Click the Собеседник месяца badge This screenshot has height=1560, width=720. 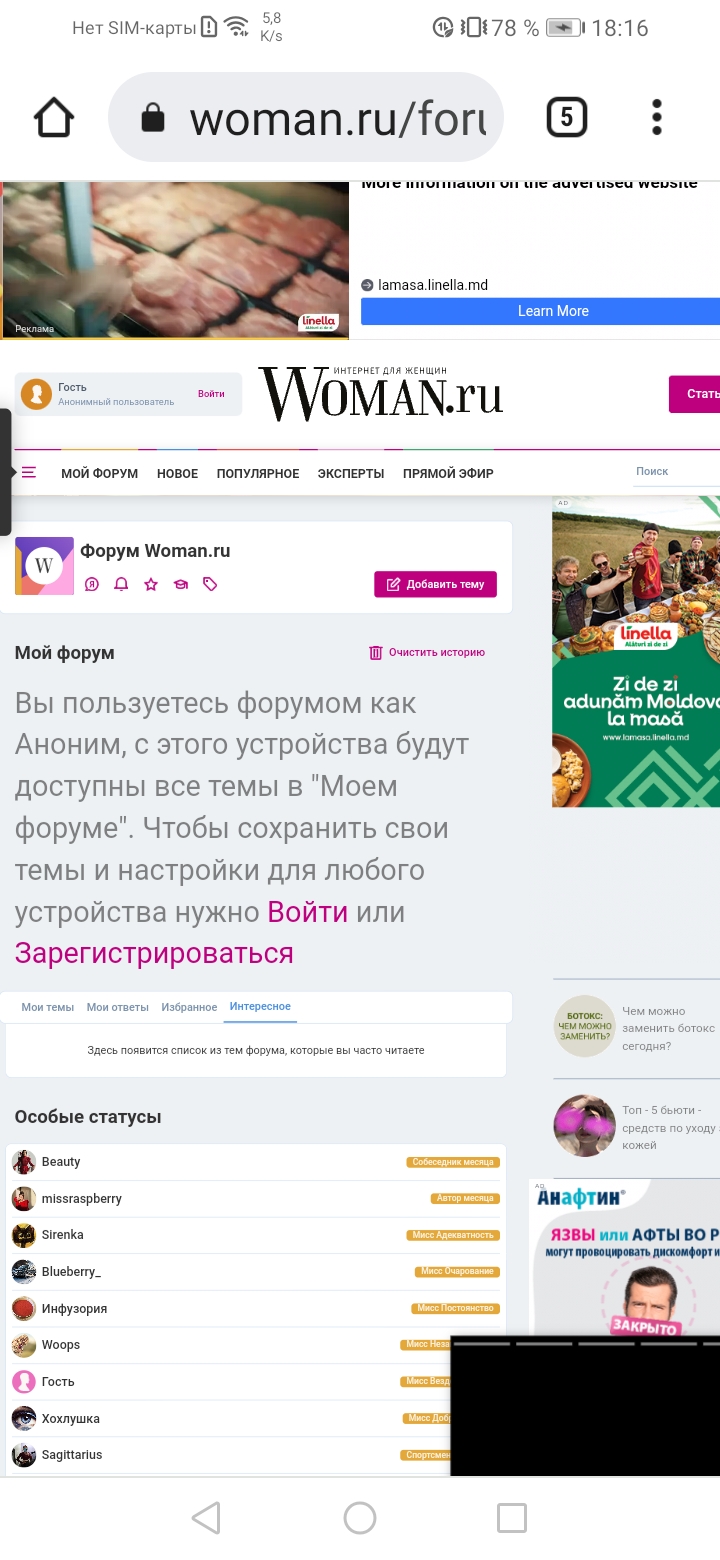tap(453, 1162)
